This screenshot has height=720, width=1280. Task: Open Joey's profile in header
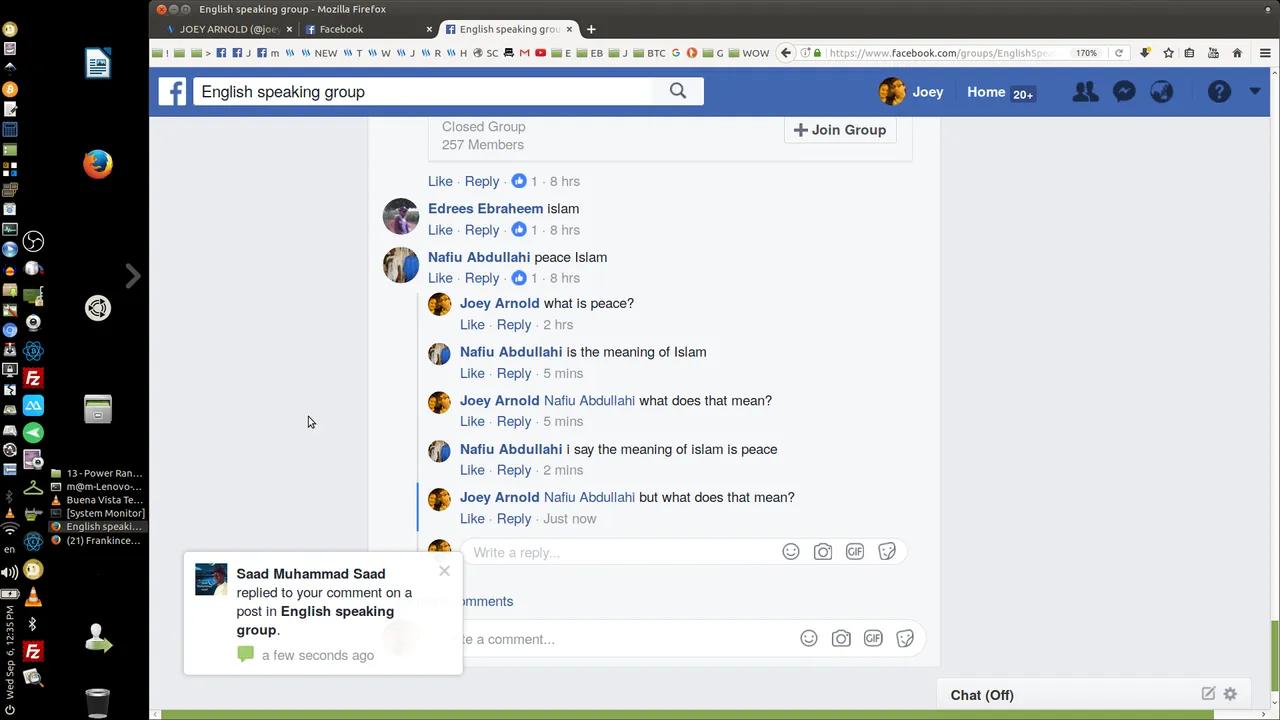point(911,92)
